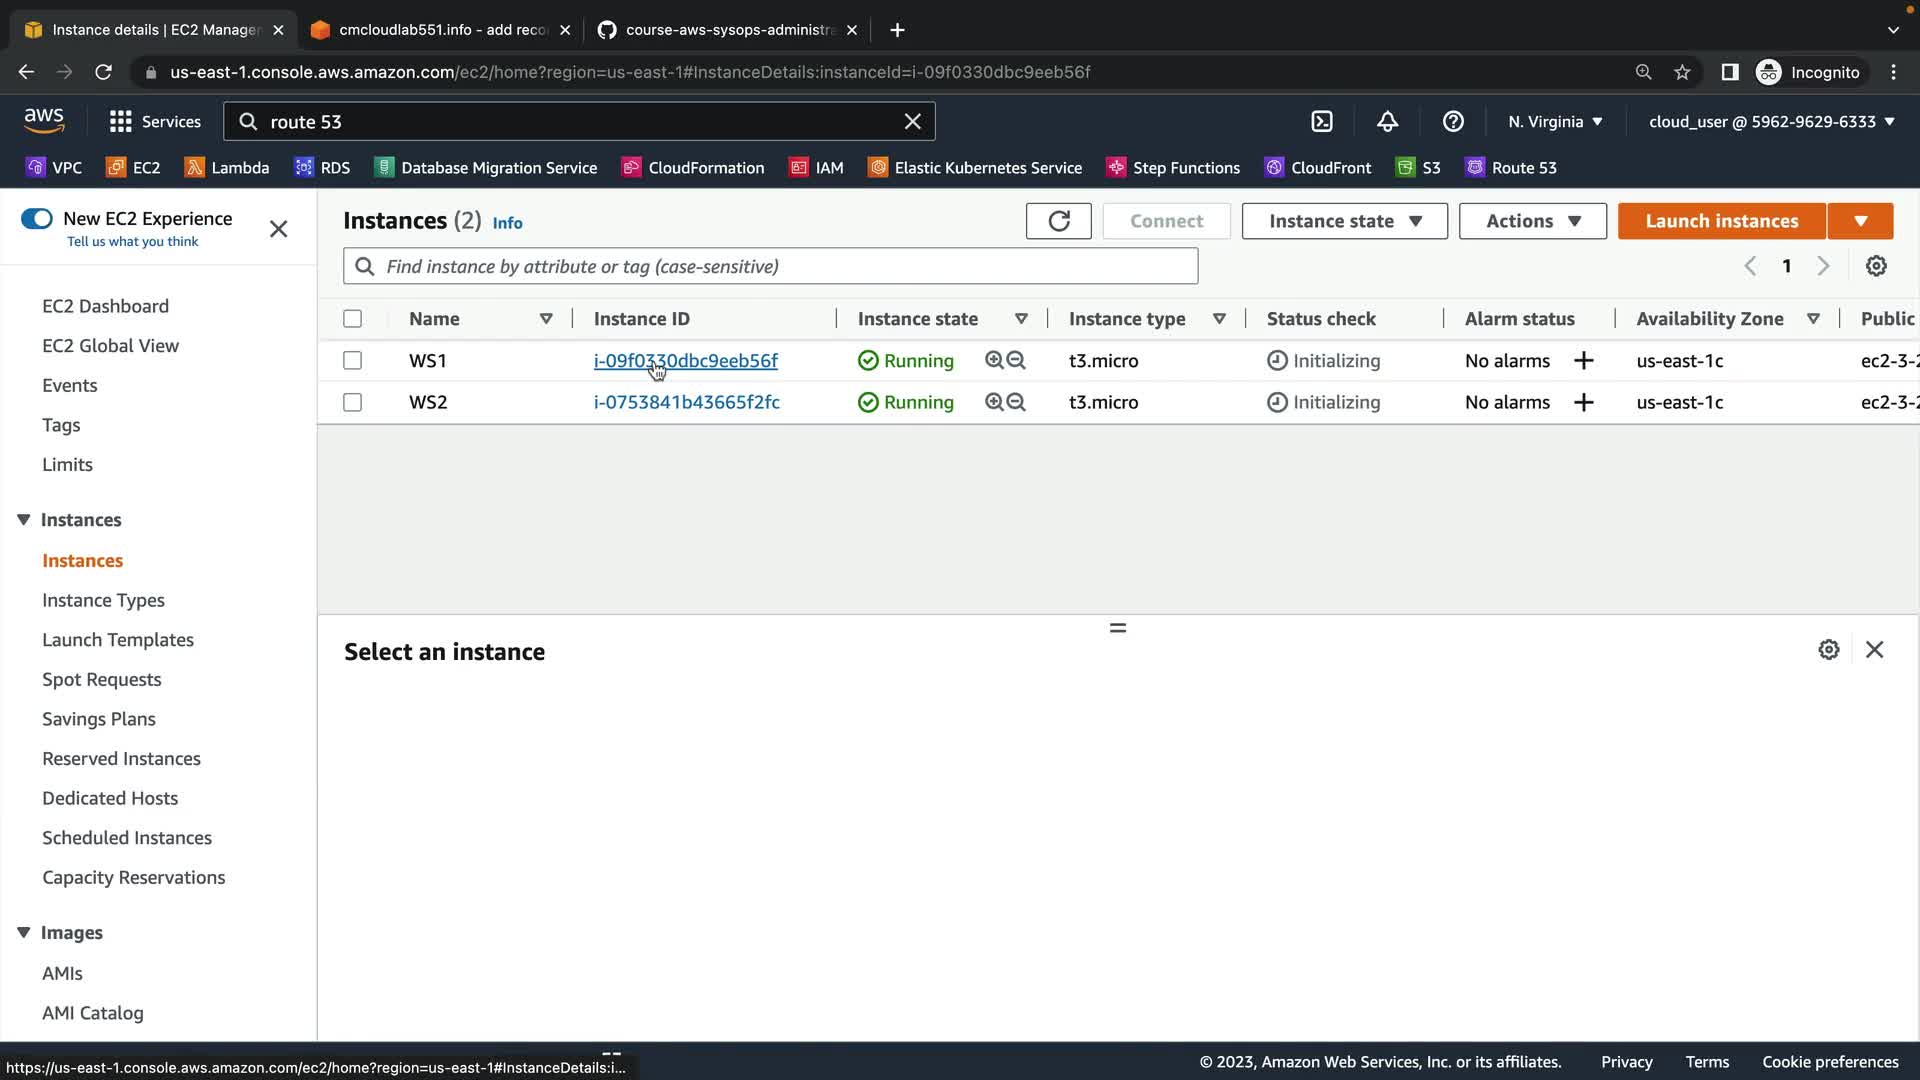This screenshot has height=1080, width=1920.
Task: Select the WS2 instance checkbox
Action: [x=352, y=402]
